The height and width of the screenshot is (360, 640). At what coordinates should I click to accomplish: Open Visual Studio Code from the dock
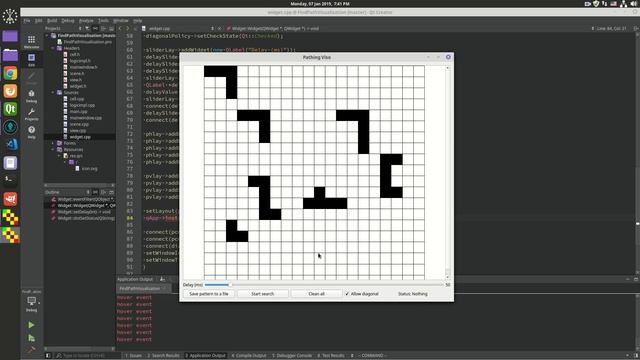(10, 144)
